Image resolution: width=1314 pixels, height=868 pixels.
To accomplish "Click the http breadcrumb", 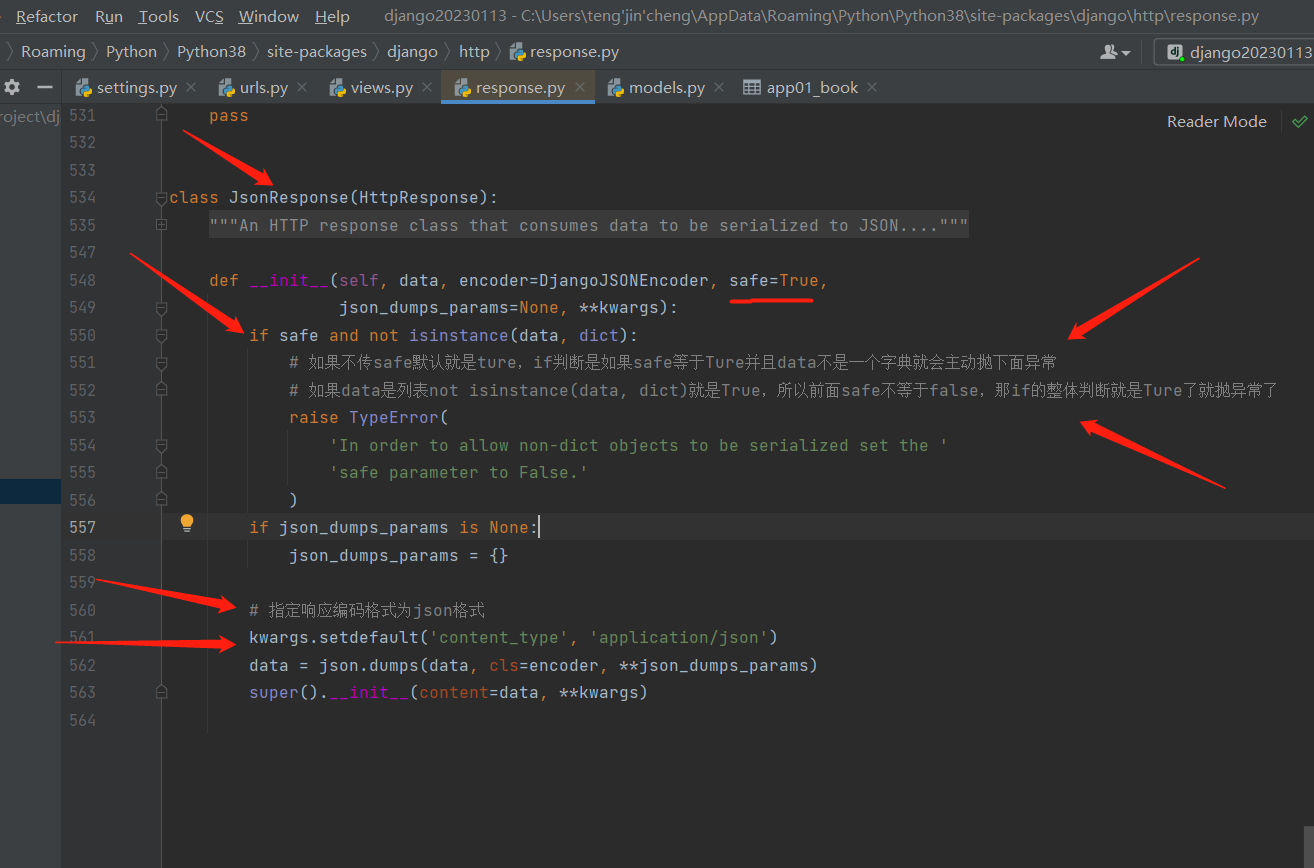I will click(x=474, y=52).
